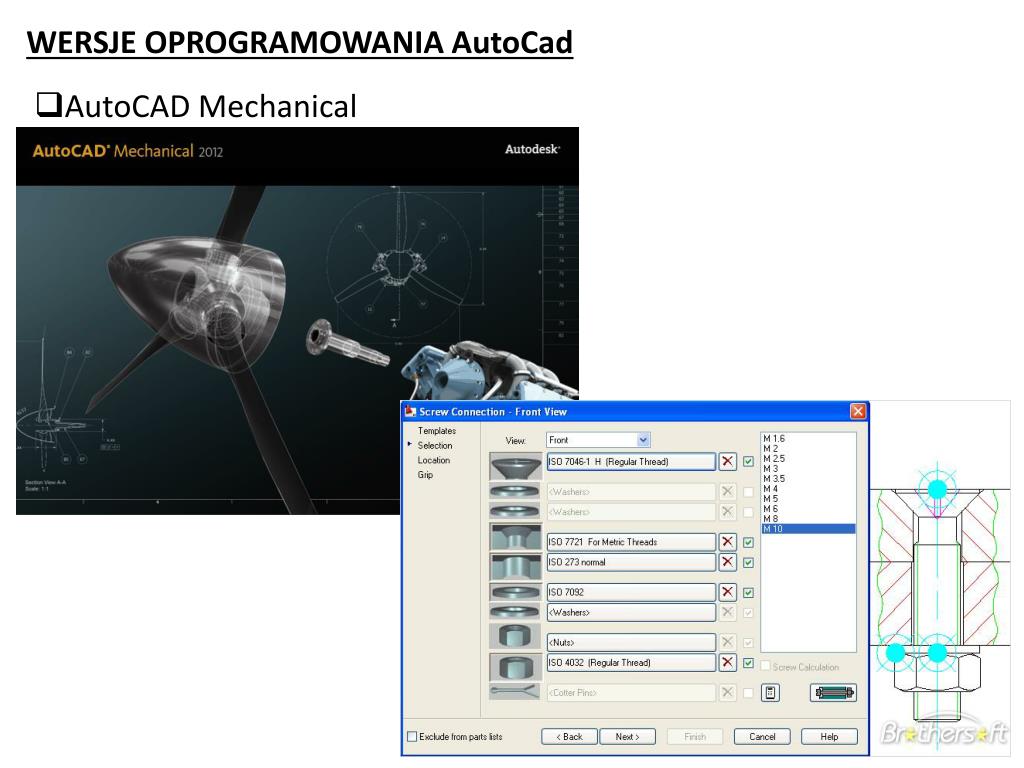This screenshot has width=1024, height=768.
Task: Click the screw assembly preview icon button
Action: click(833, 692)
